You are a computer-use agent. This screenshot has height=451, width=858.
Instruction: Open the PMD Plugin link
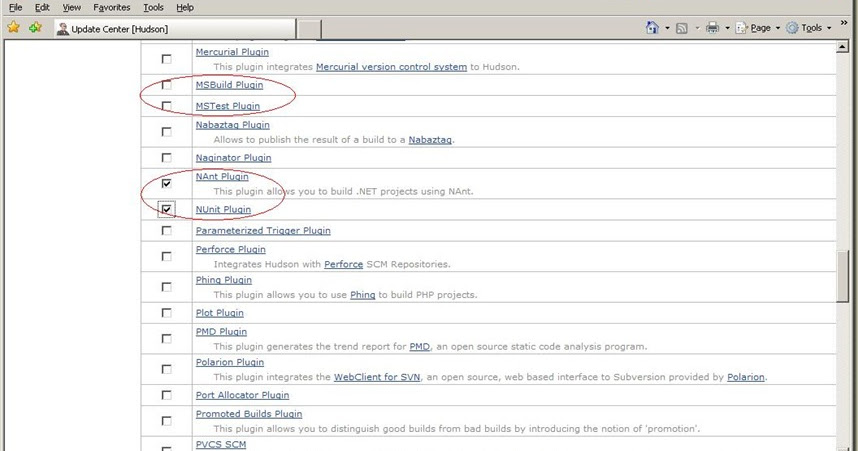222,332
